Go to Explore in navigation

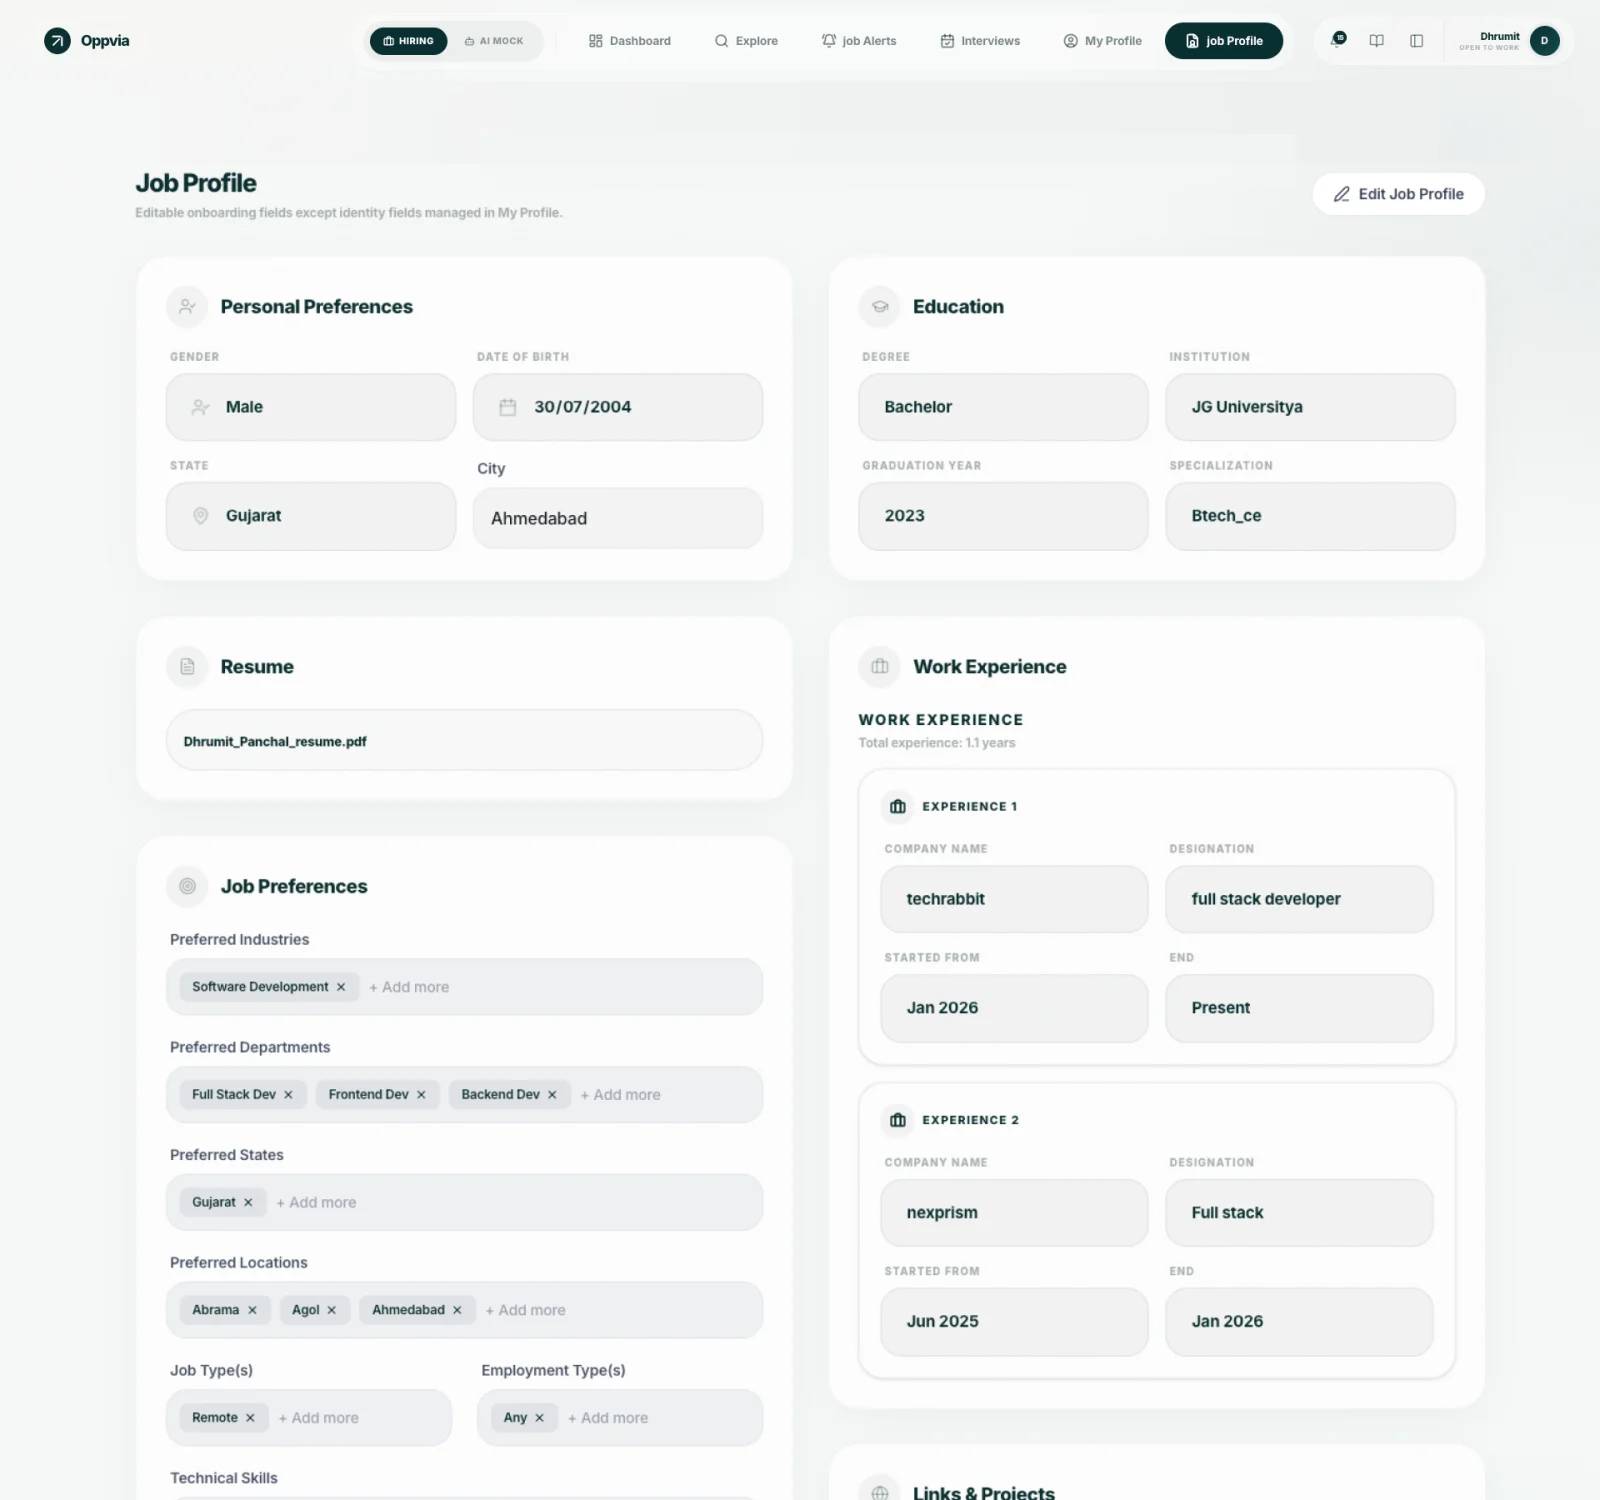click(x=746, y=41)
